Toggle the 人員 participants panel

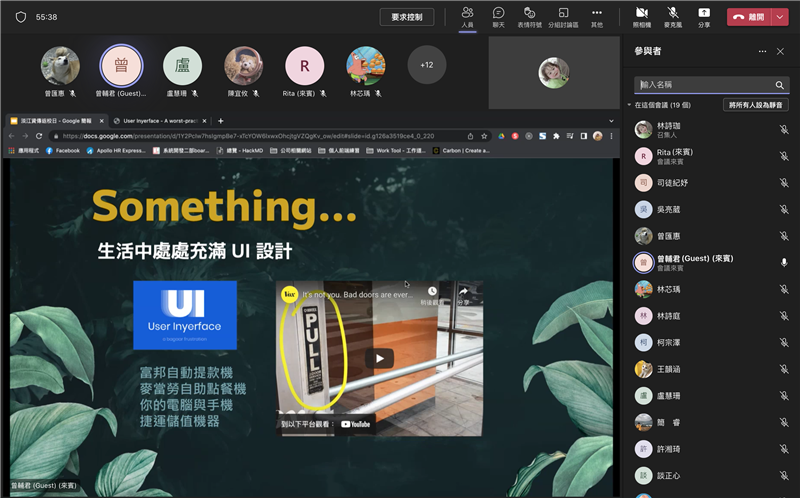click(x=467, y=16)
